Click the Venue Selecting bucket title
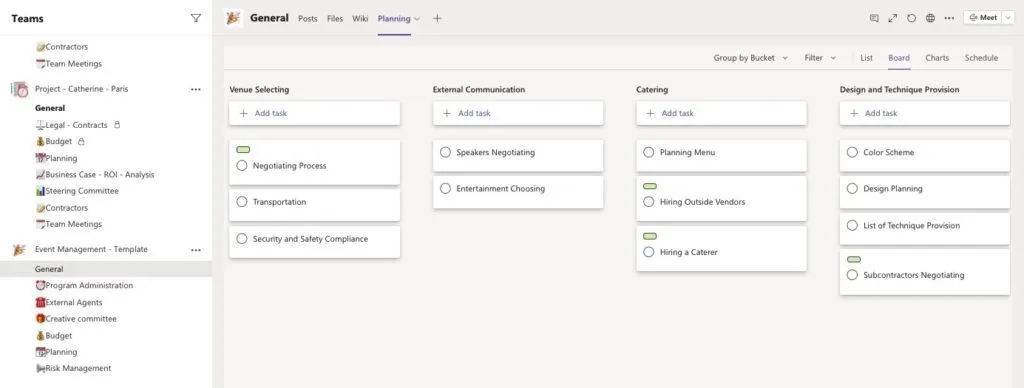This screenshot has width=1024, height=388. pos(259,89)
